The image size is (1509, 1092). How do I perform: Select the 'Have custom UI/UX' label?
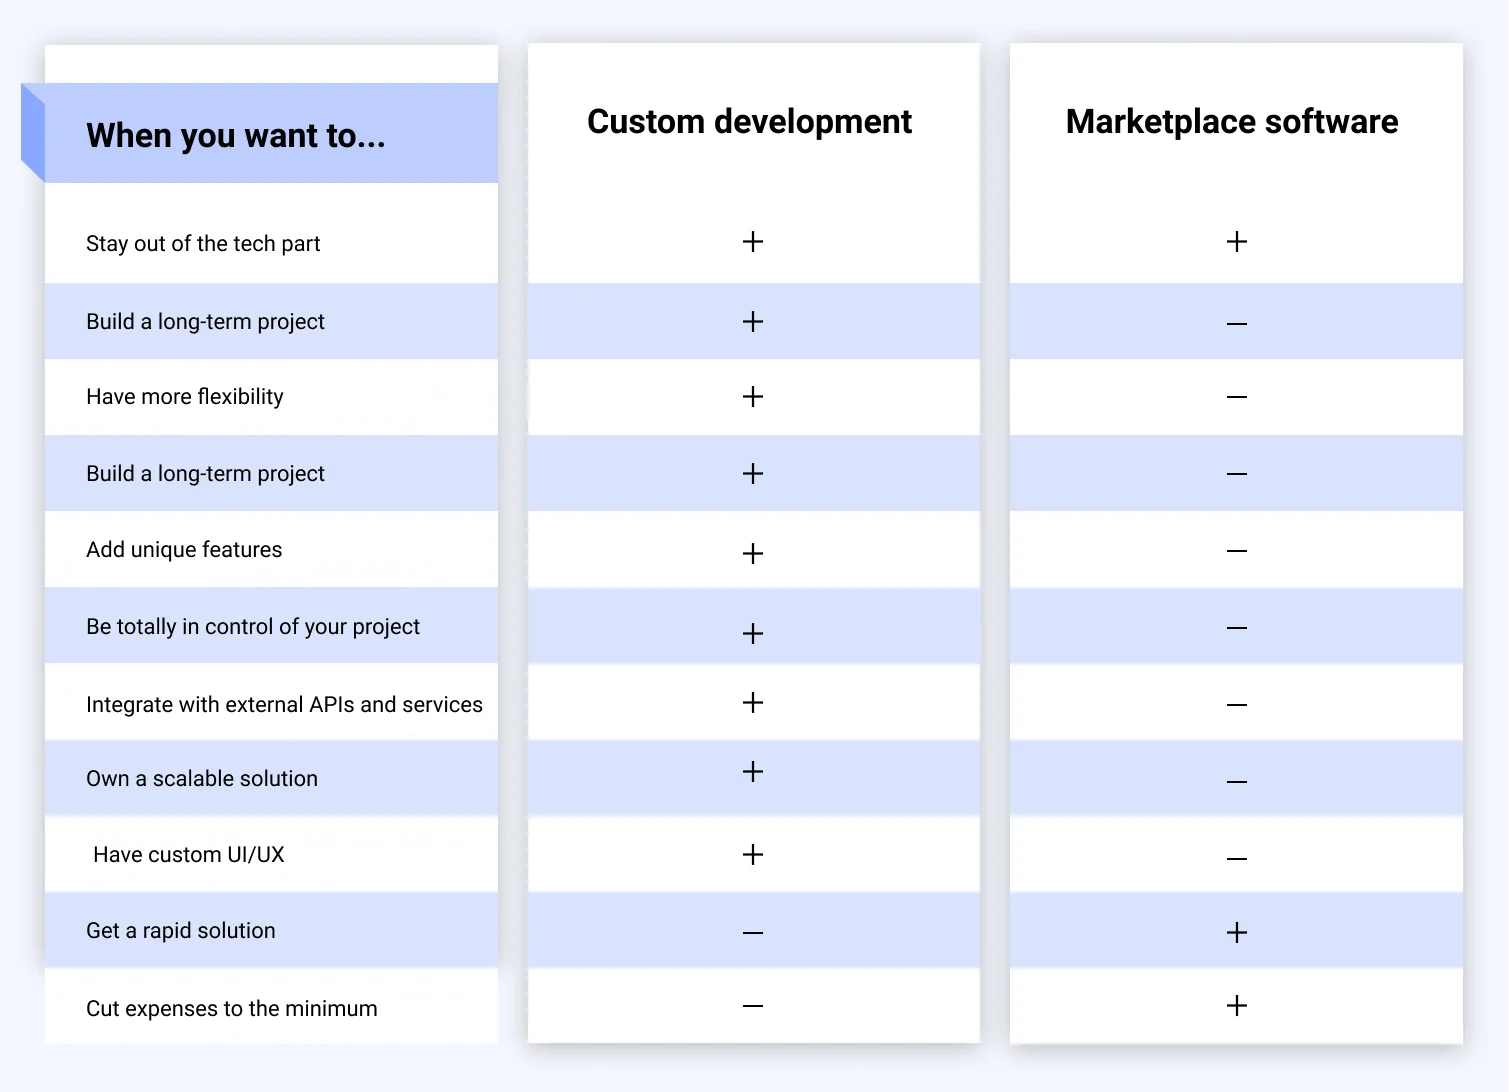[189, 855]
